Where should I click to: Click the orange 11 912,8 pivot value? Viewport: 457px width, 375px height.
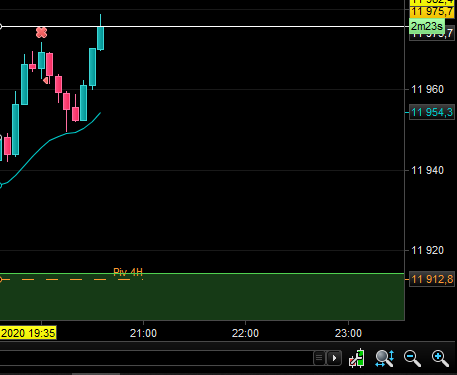(432, 279)
